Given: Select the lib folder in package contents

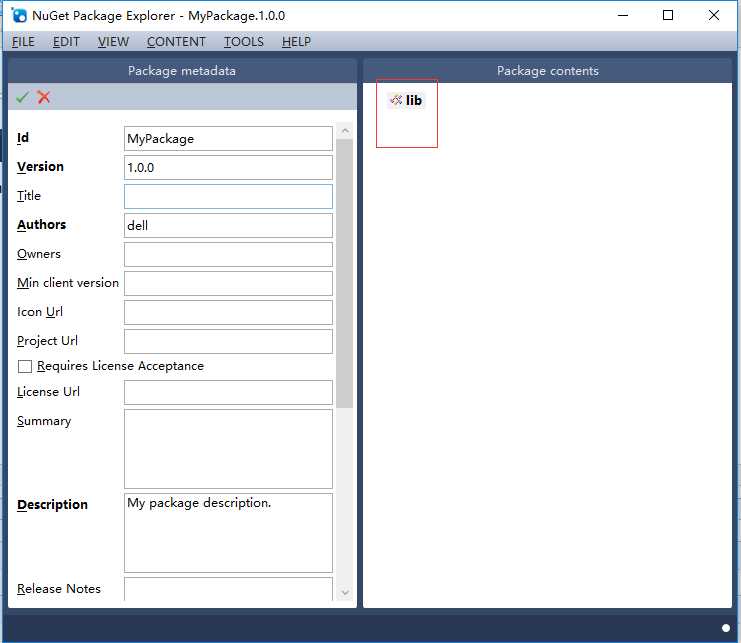Looking at the screenshot, I should (x=406, y=100).
